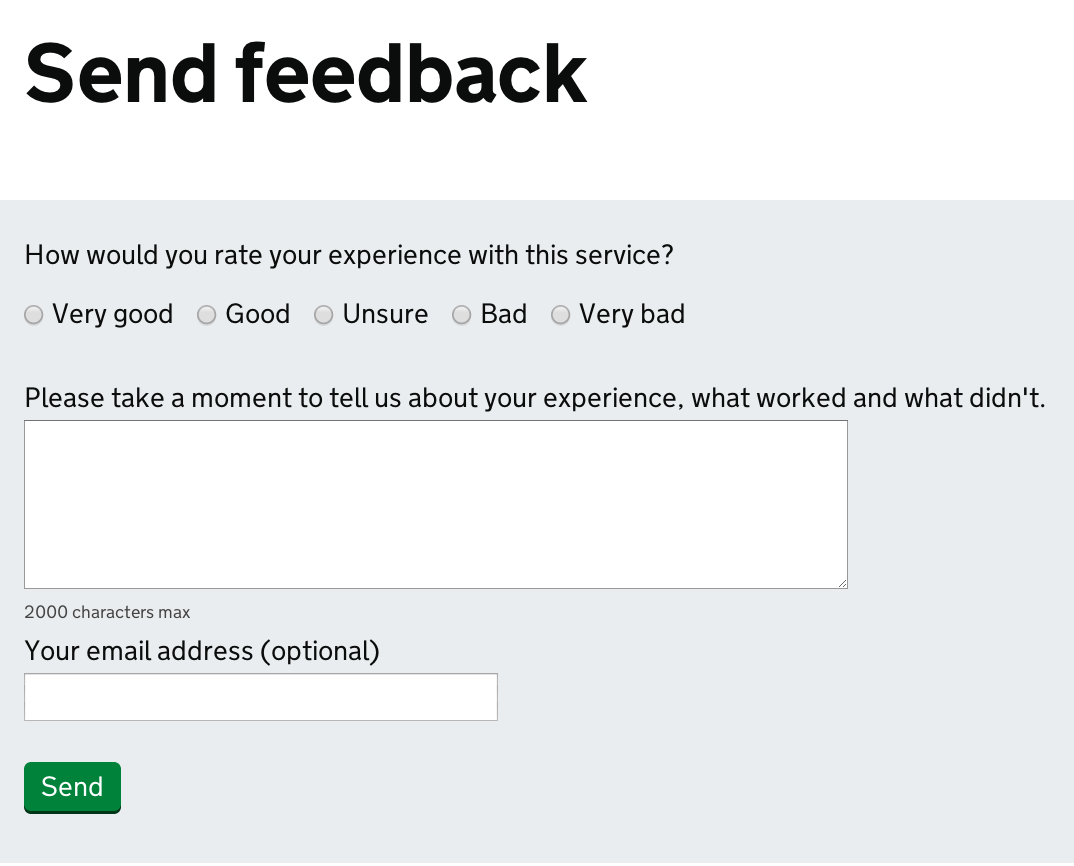Focus the large experience feedback text area
Viewport: 1074px width, 866px height.
tap(436, 504)
